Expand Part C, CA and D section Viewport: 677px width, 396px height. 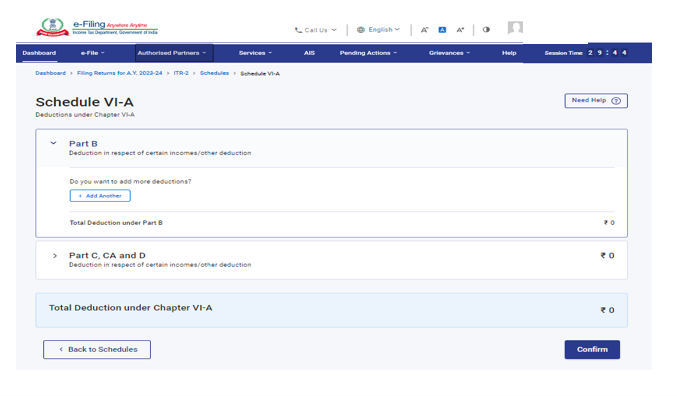click(55, 256)
